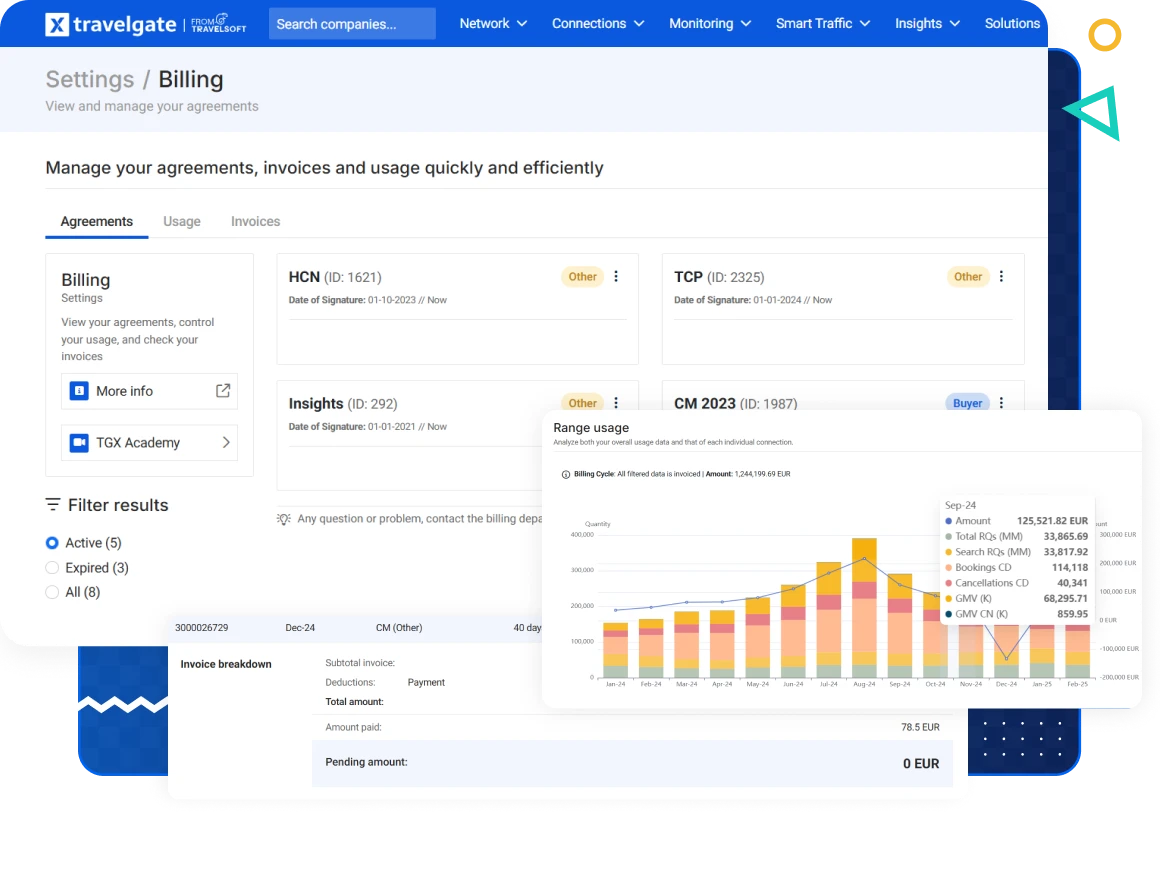Click the Search RQs (MM) tooltip entry
Image resolution: width=1160 pixels, height=874 pixels.
click(x=1016, y=552)
